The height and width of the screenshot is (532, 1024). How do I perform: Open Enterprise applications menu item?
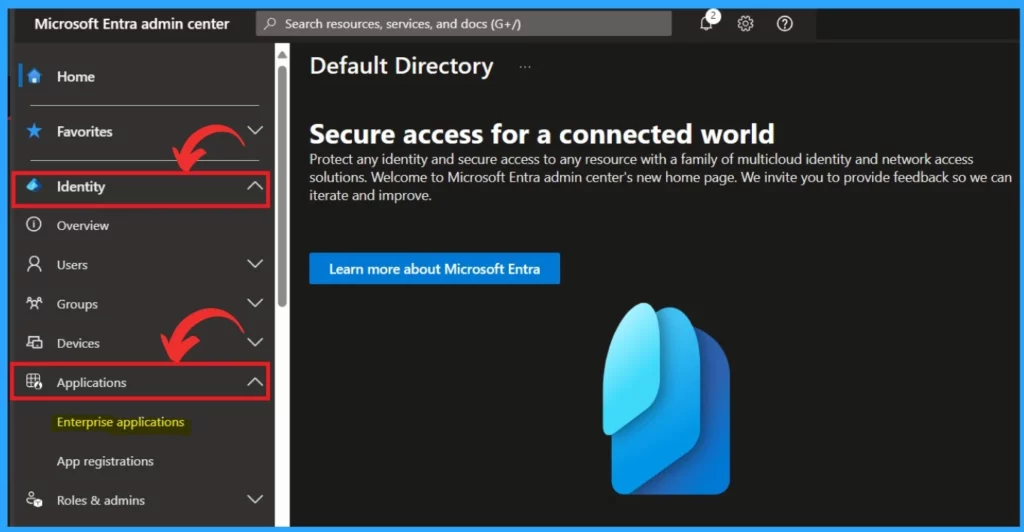click(121, 422)
